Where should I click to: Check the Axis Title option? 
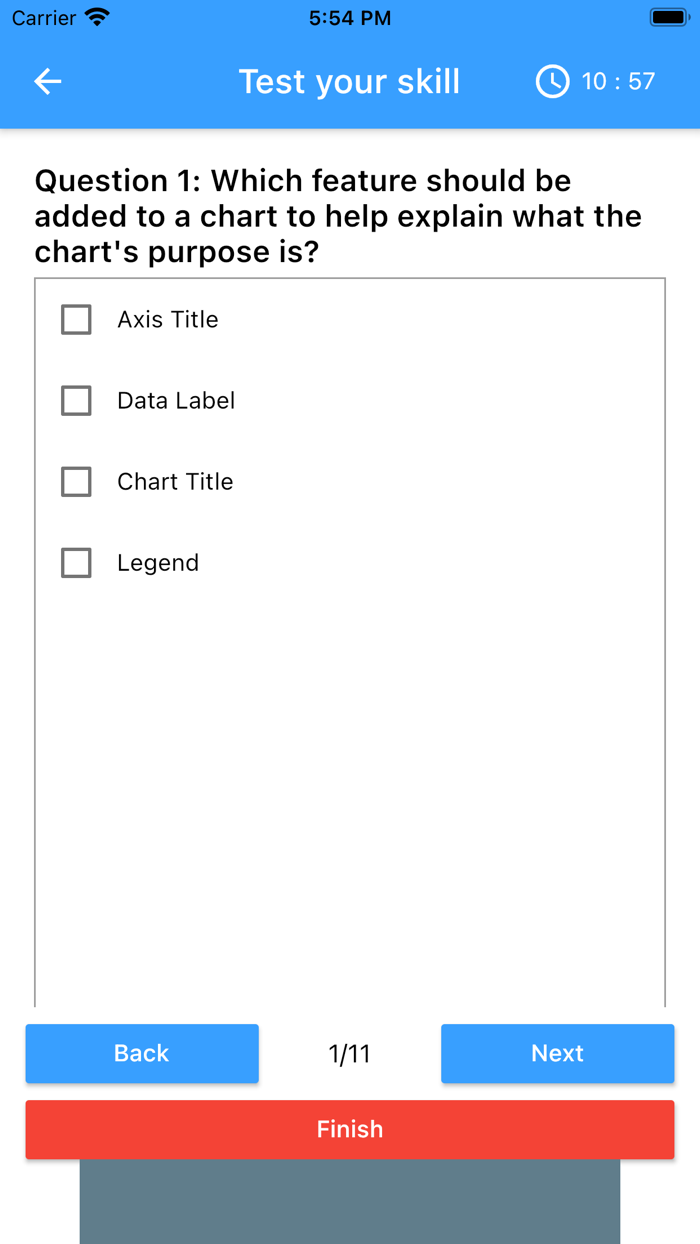click(x=76, y=319)
